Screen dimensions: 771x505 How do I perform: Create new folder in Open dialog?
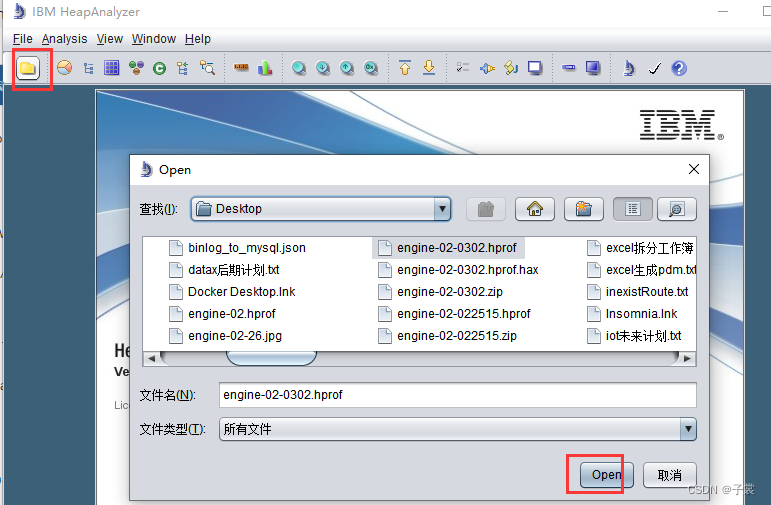click(x=584, y=209)
